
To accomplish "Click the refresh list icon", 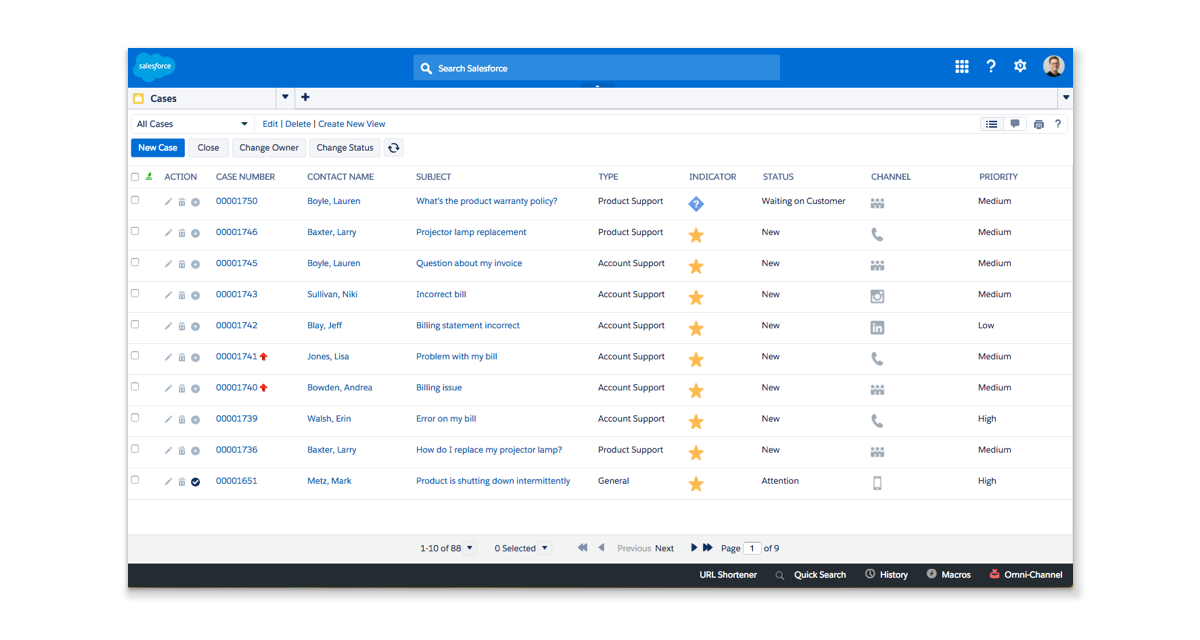I will [394, 148].
